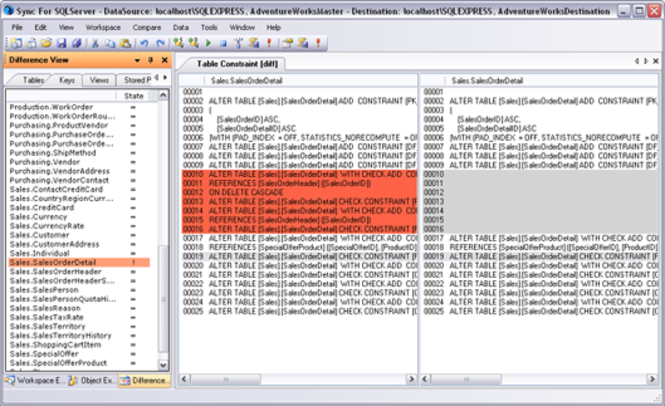Select Sales.SpecialOffer in the object list
Image resolution: width=665 pixels, height=406 pixels.
[44, 354]
